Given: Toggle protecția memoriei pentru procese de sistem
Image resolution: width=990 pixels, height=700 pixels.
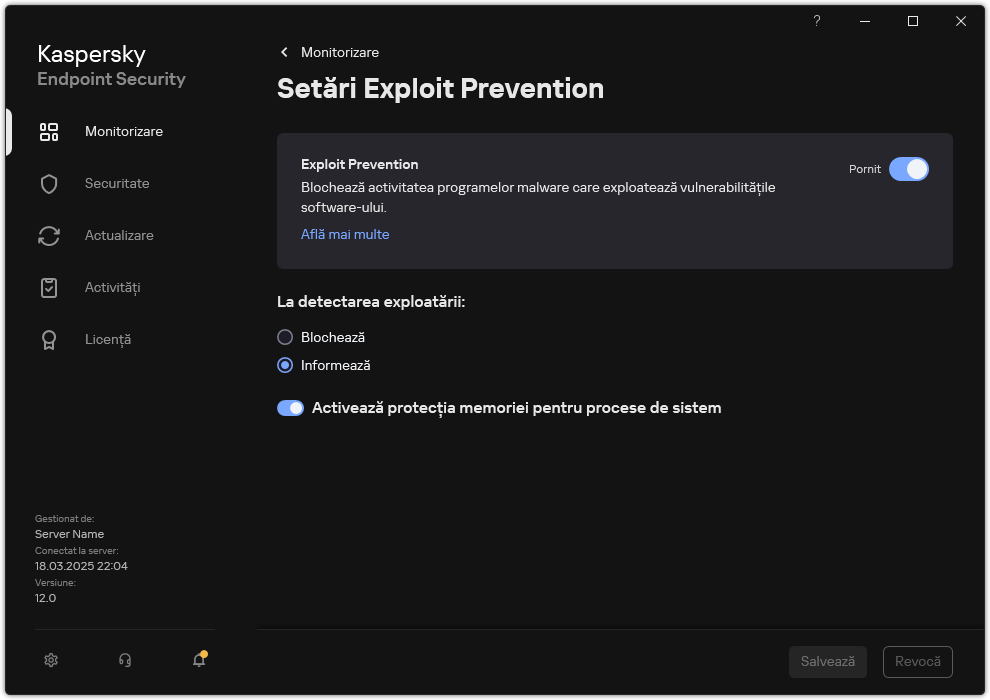Looking at the screenshot, I should pyautogui.click(x=290, y=407).
